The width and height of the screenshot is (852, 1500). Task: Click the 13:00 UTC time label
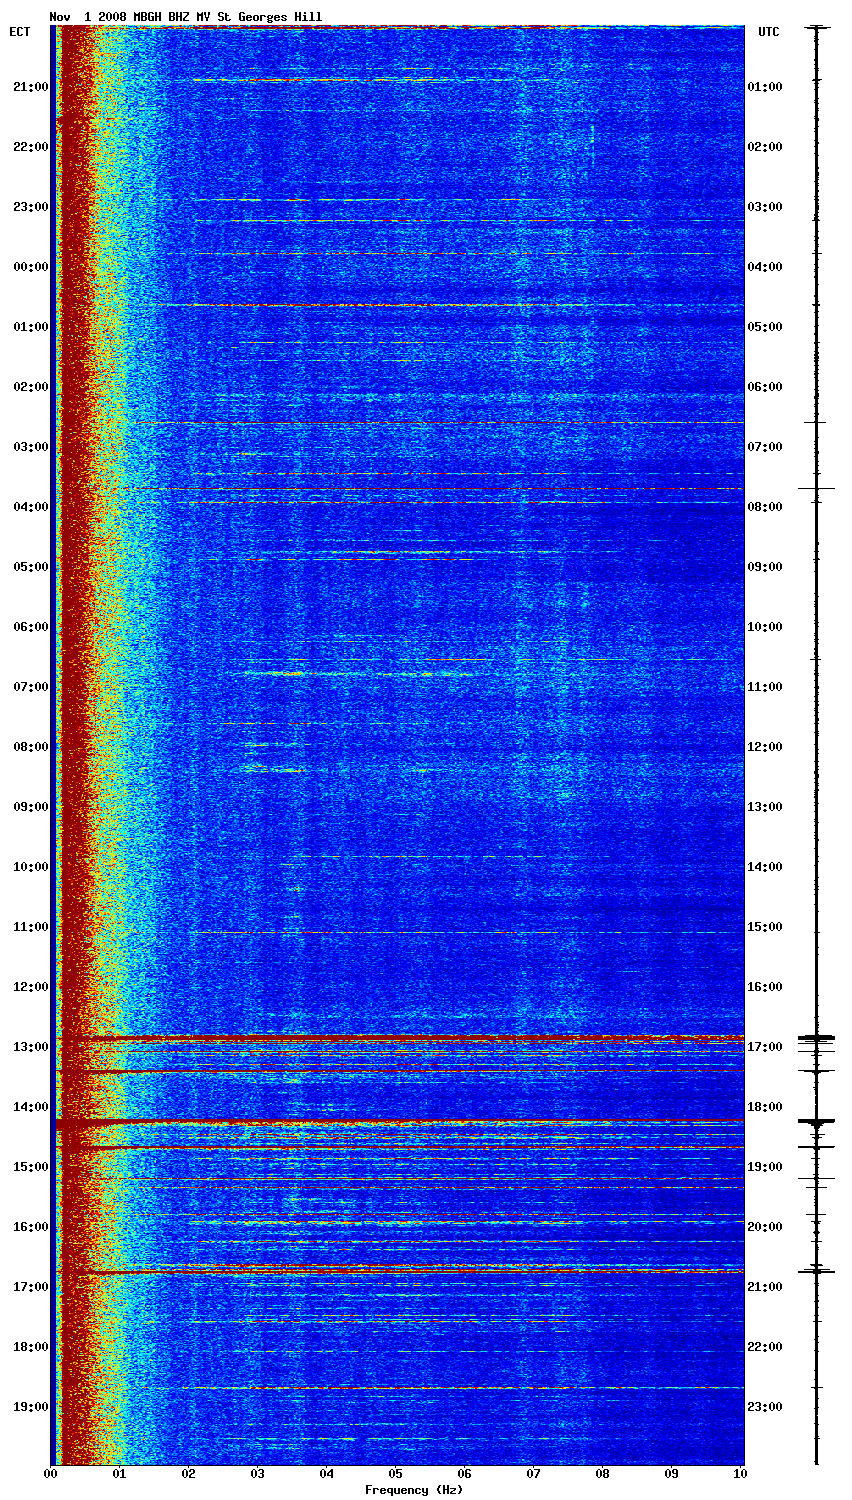point(765,807)
